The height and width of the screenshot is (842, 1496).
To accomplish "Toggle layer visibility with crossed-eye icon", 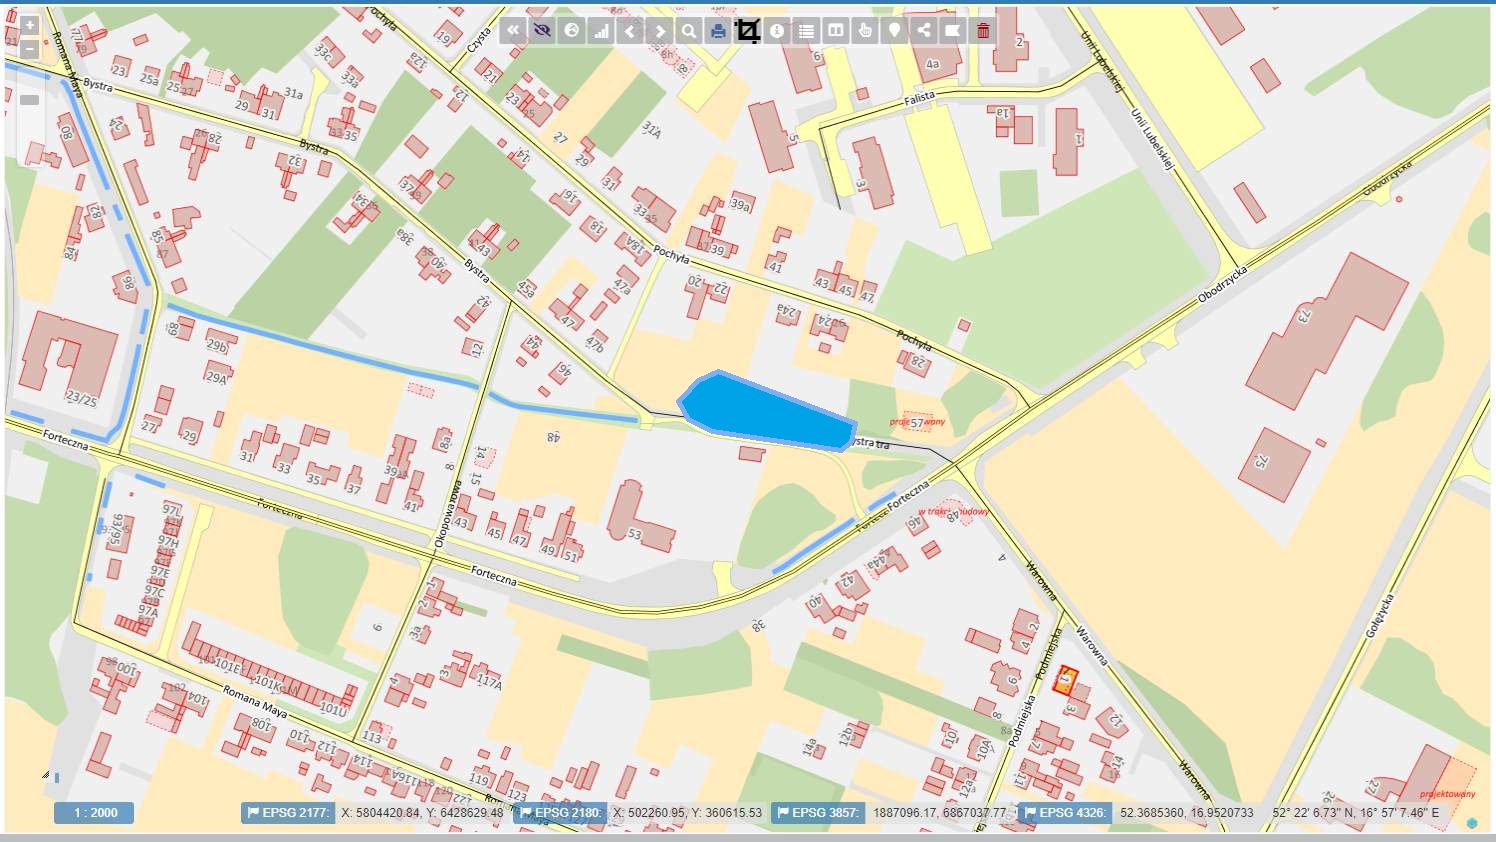I will coord(542,31).
